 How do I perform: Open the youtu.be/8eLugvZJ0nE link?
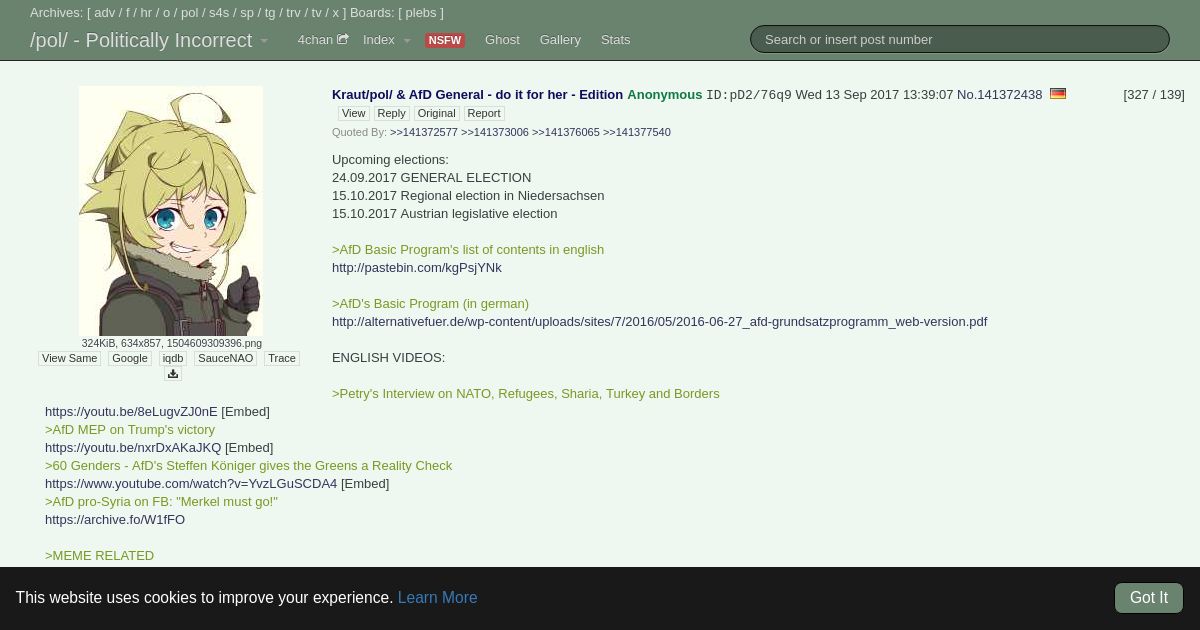[x=131, y=411]
